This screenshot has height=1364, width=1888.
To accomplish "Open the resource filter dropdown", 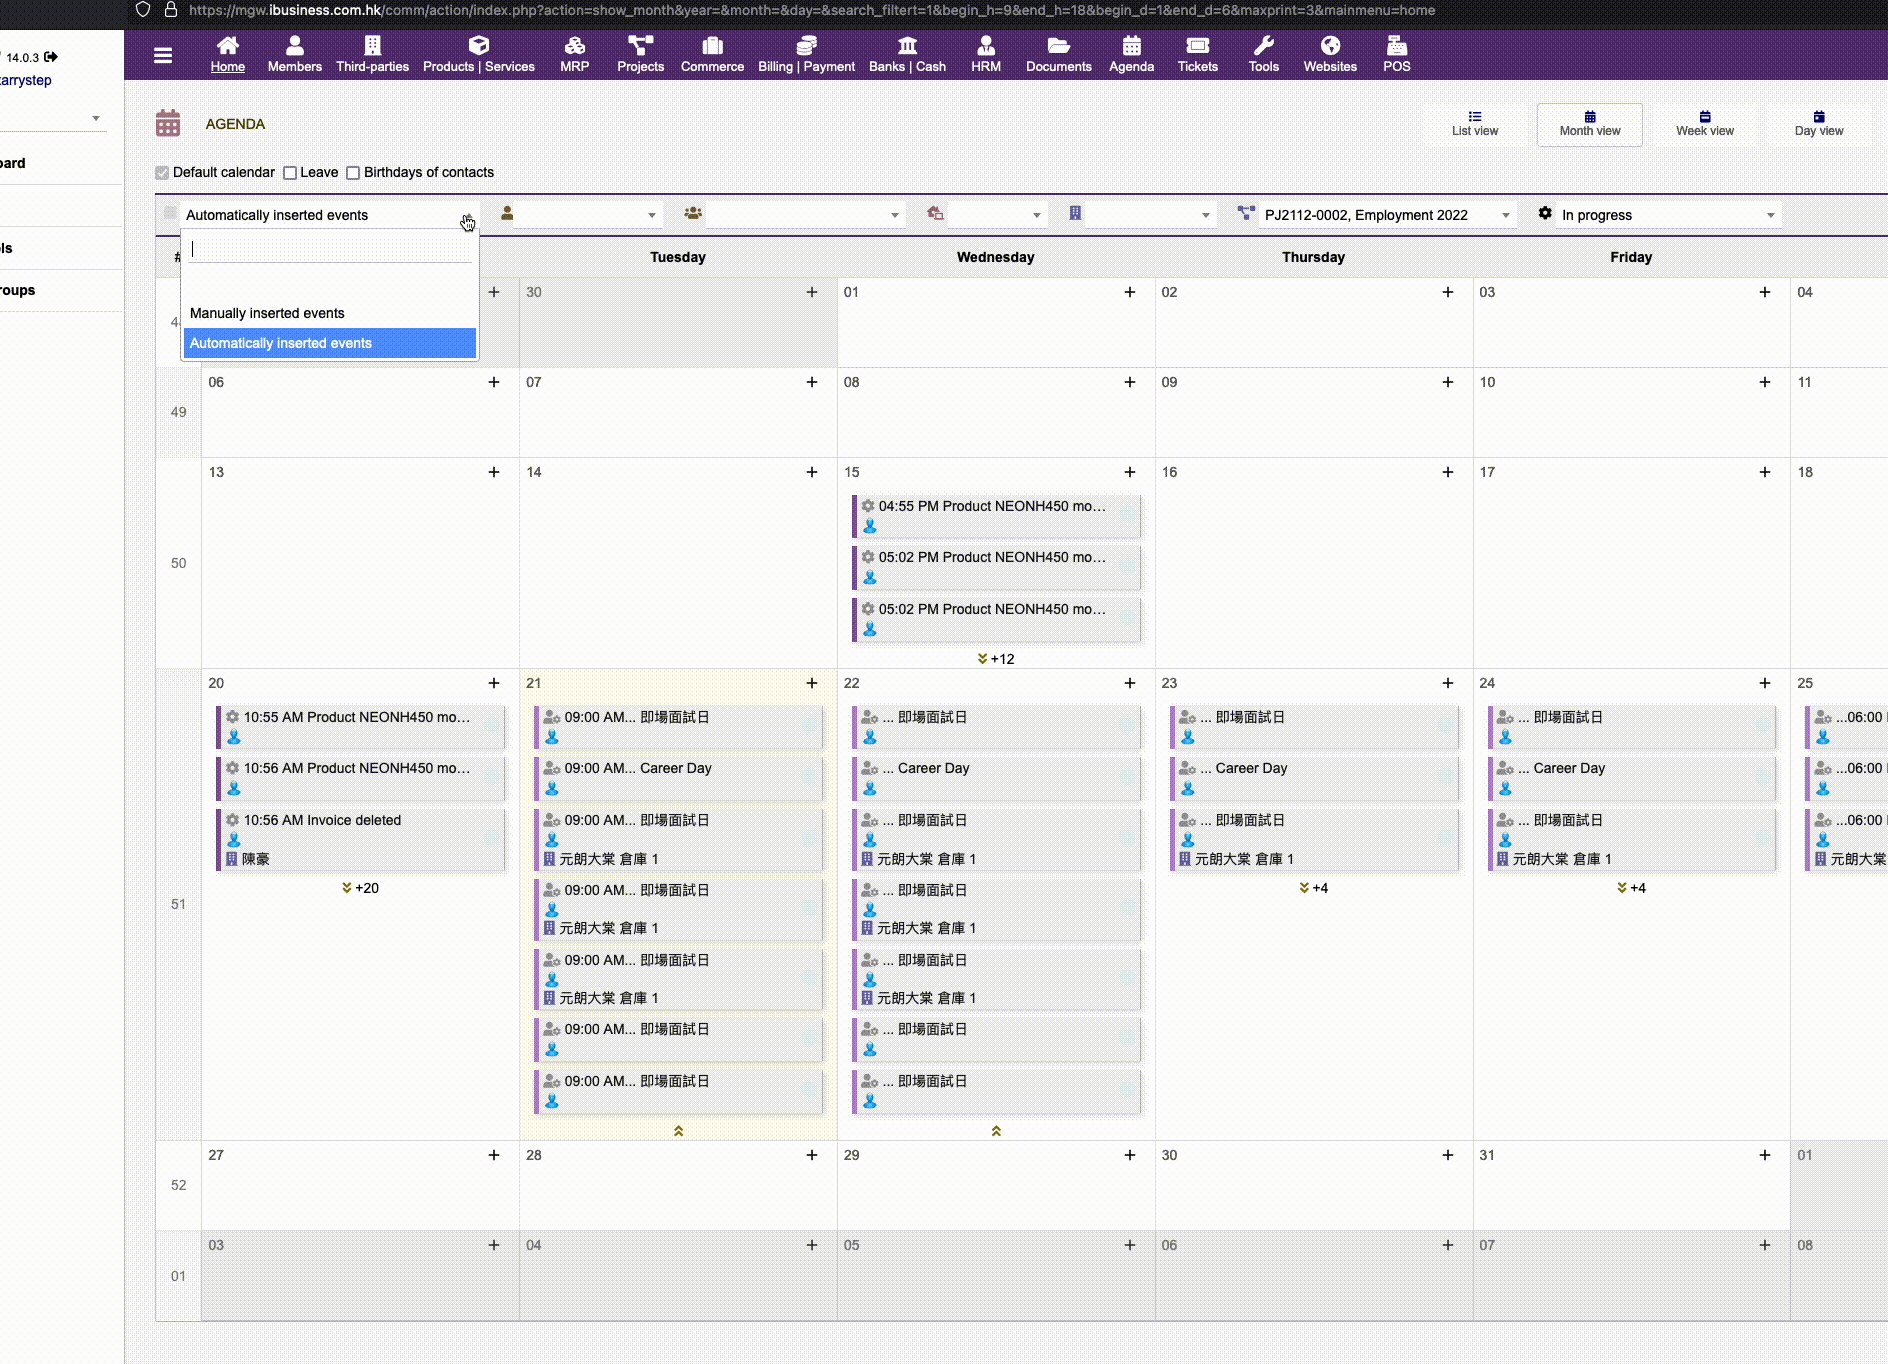I will [996, 215].
